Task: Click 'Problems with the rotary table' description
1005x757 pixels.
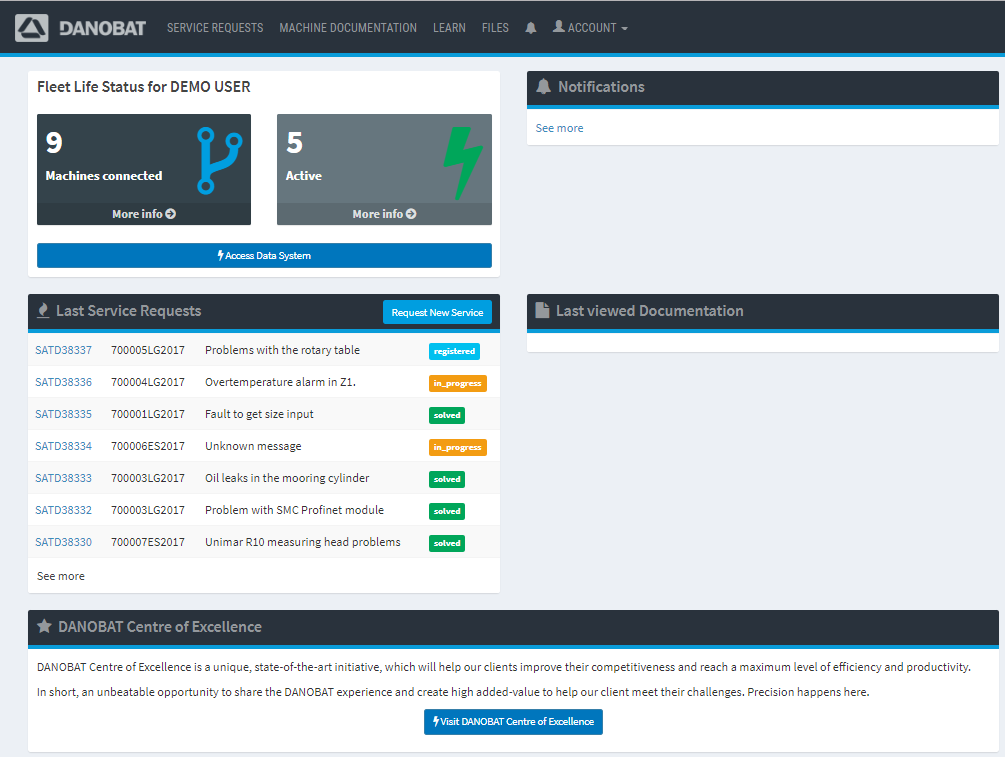Action: pos(283,350)
